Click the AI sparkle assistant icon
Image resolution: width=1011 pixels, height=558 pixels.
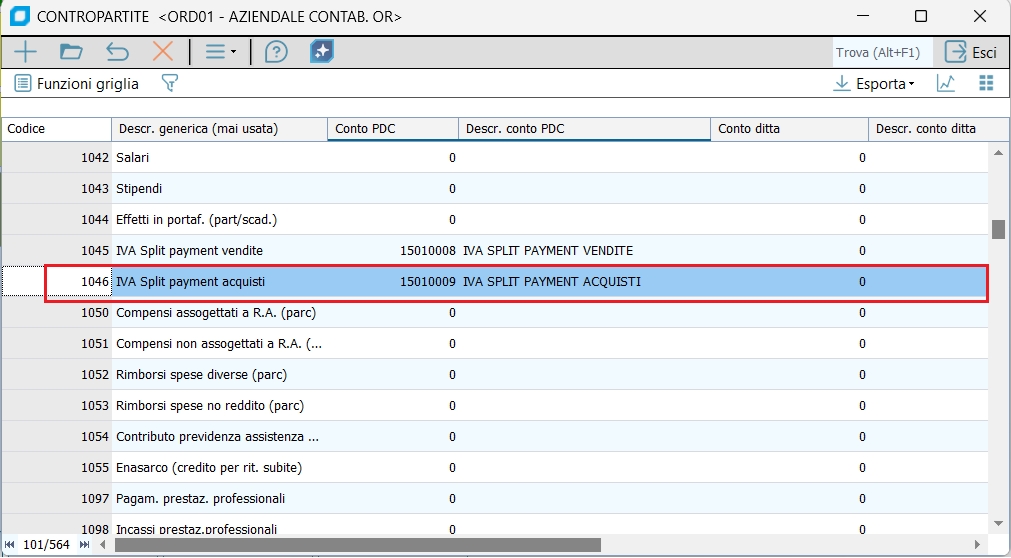(x=322, y=52)
